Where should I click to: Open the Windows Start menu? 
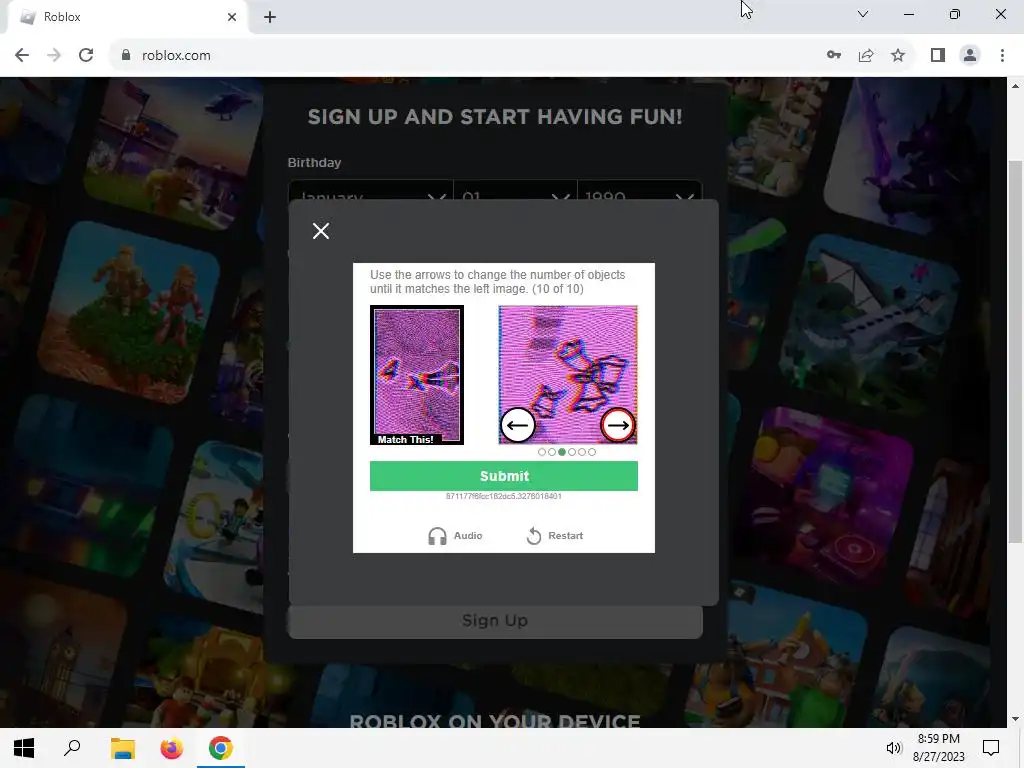tap(24, 748)
